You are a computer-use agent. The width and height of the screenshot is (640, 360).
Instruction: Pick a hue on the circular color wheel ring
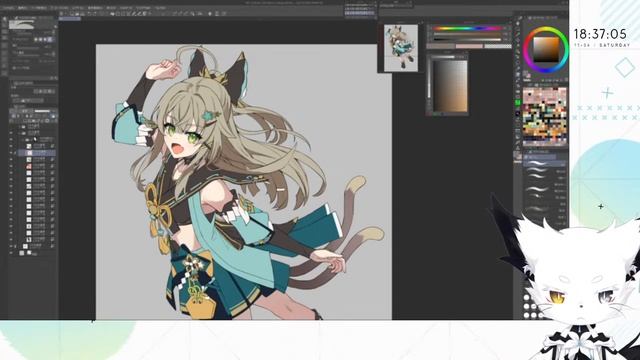click(526, 49)
